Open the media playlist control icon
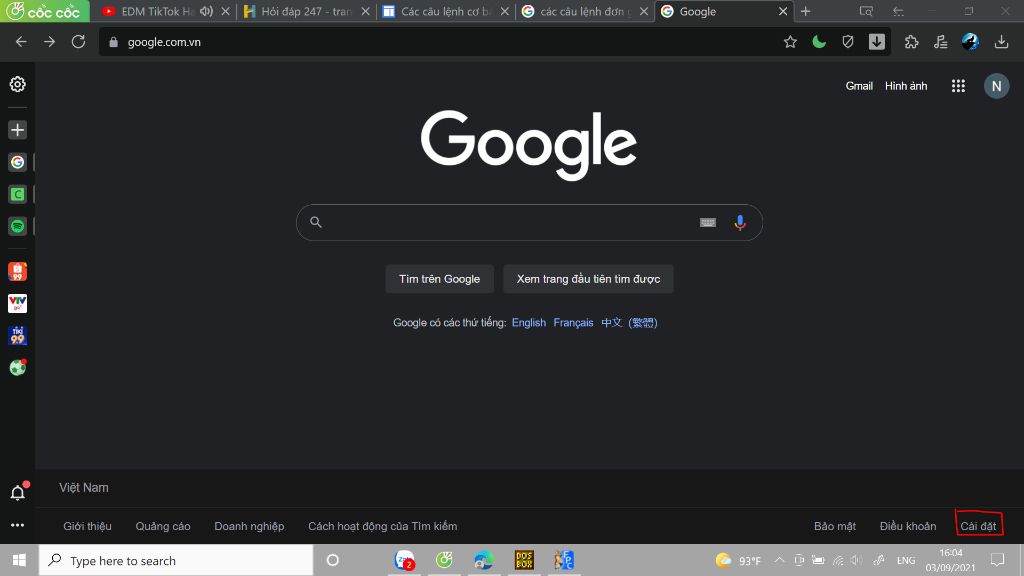The image size is (1024, 576). (940, 42)
